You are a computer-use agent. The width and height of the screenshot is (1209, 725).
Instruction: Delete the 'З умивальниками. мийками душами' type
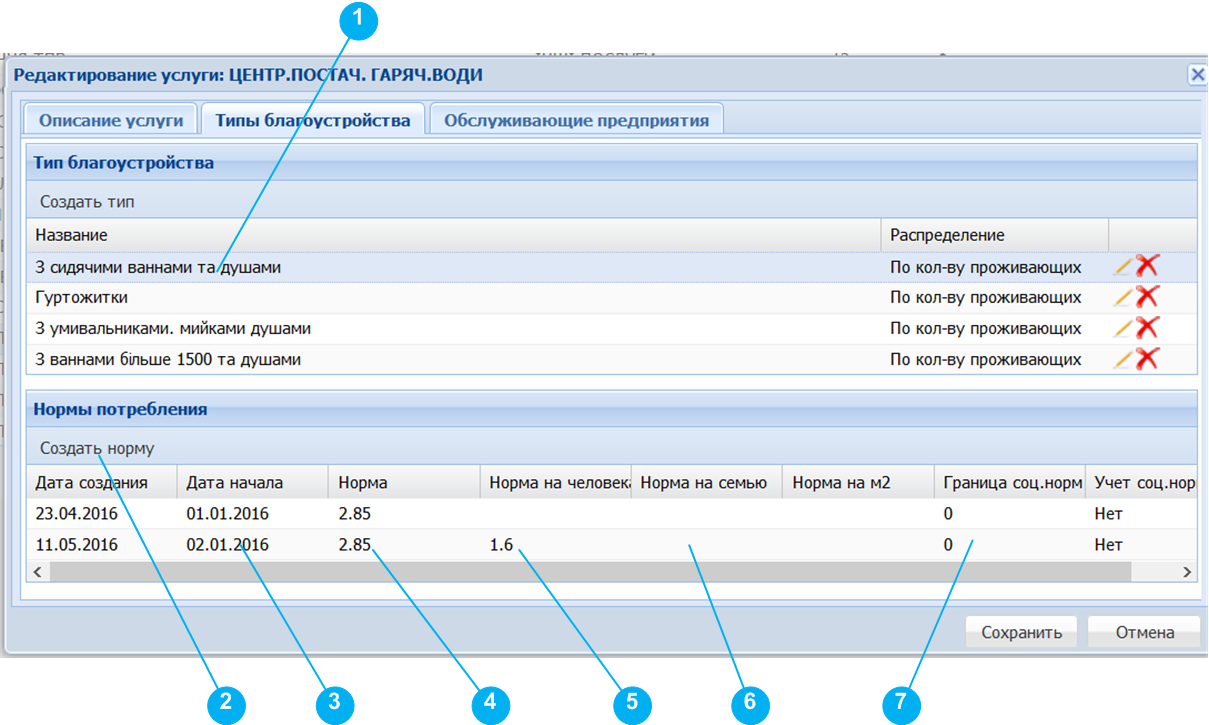[x=1147, y=327]
